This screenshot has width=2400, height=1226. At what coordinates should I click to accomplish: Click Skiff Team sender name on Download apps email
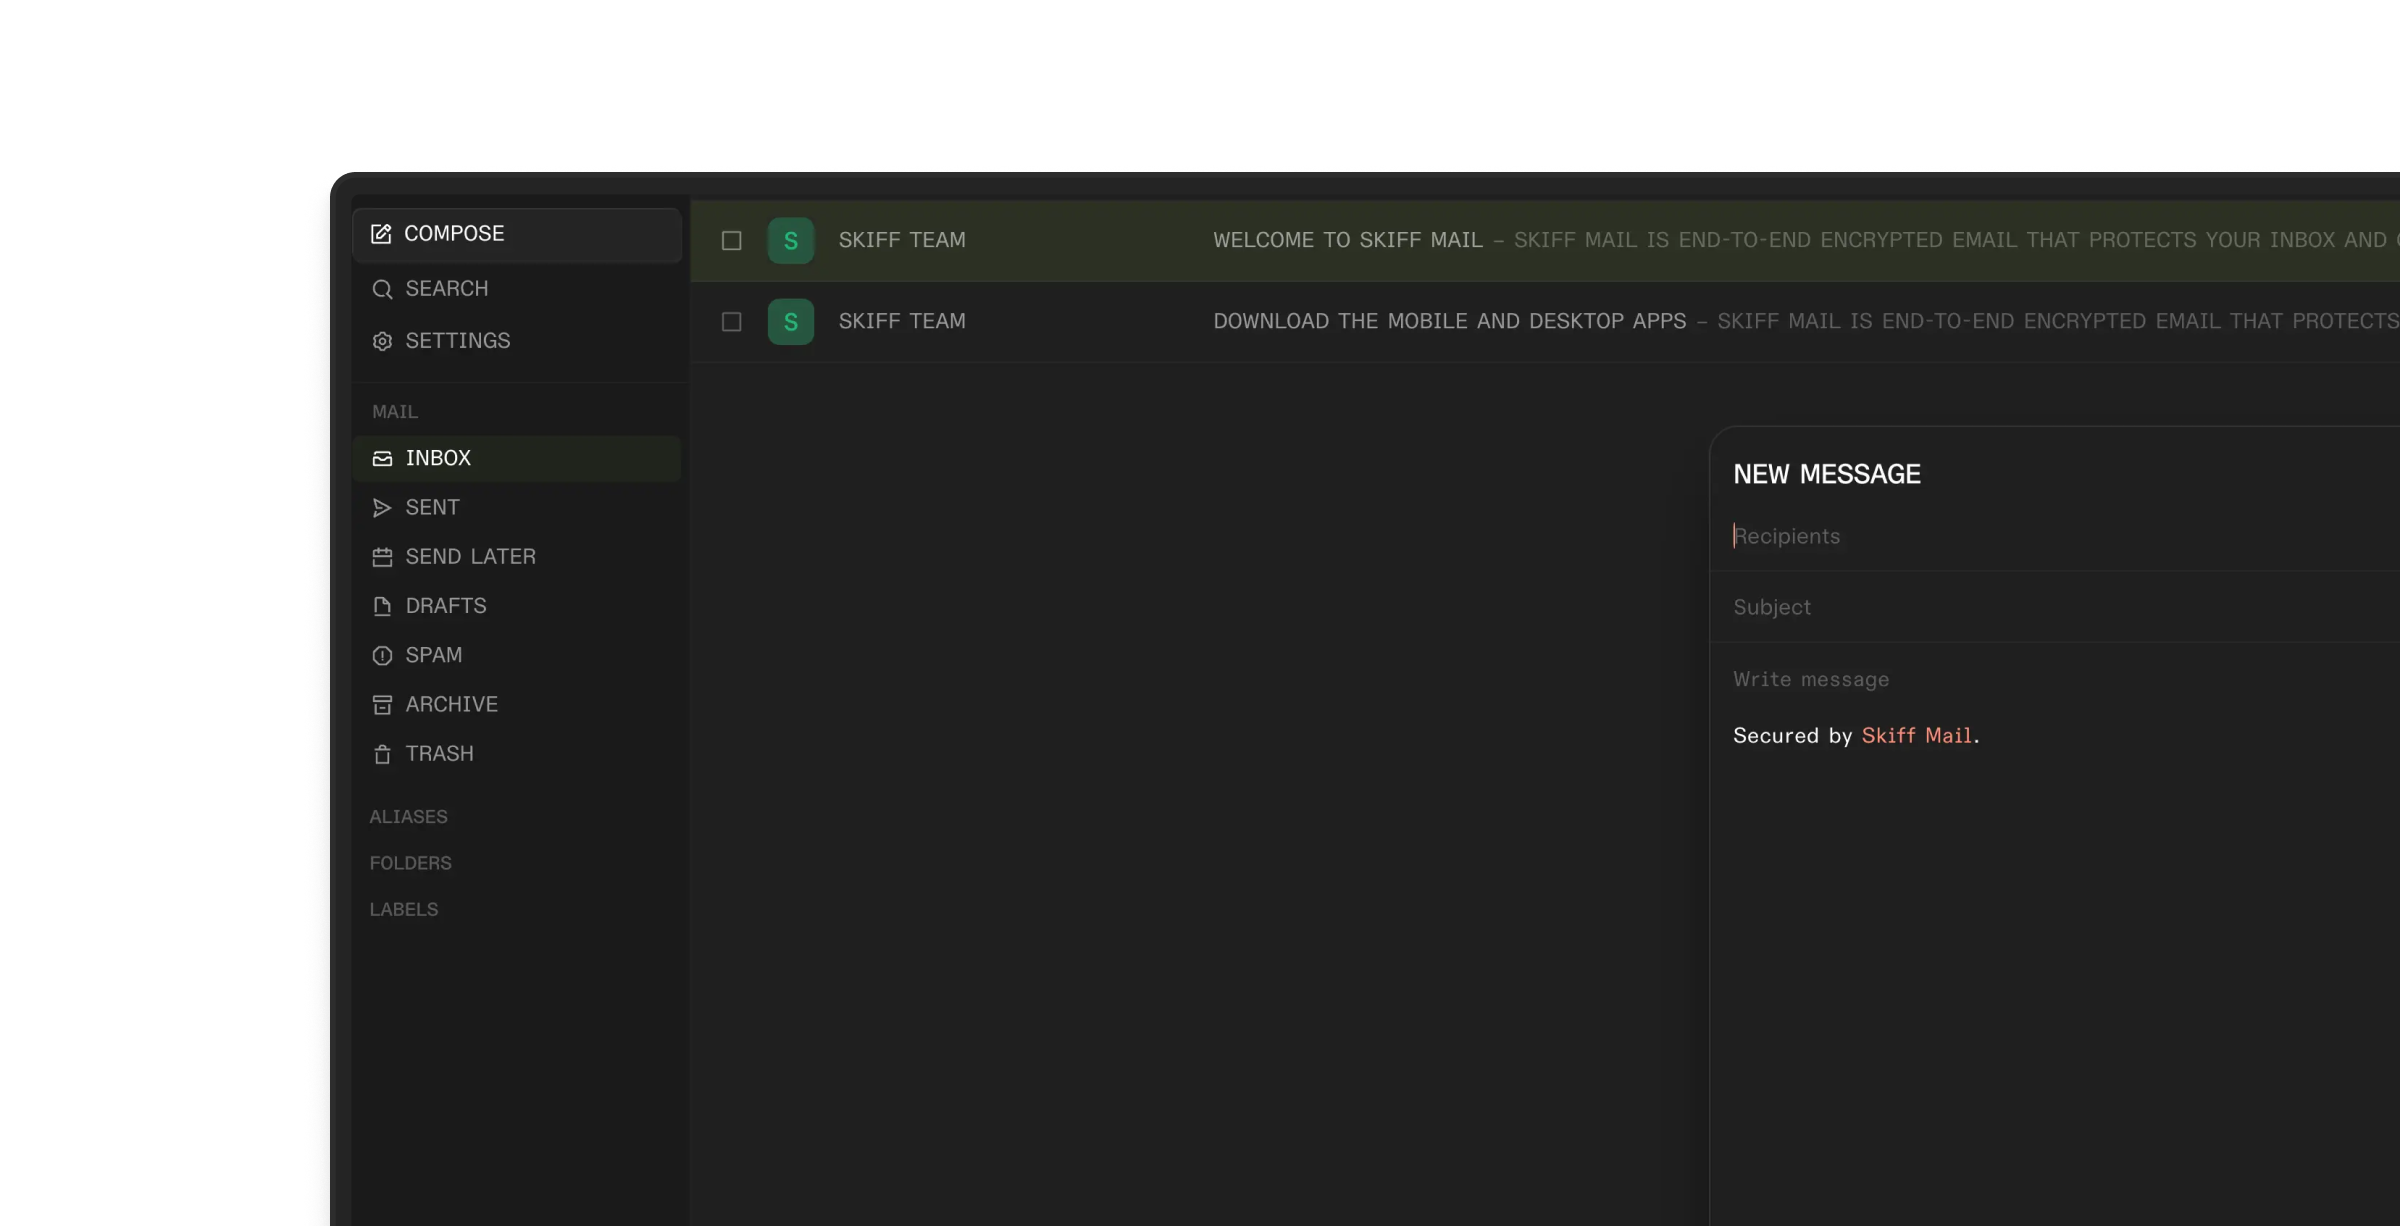click(902, 321)
